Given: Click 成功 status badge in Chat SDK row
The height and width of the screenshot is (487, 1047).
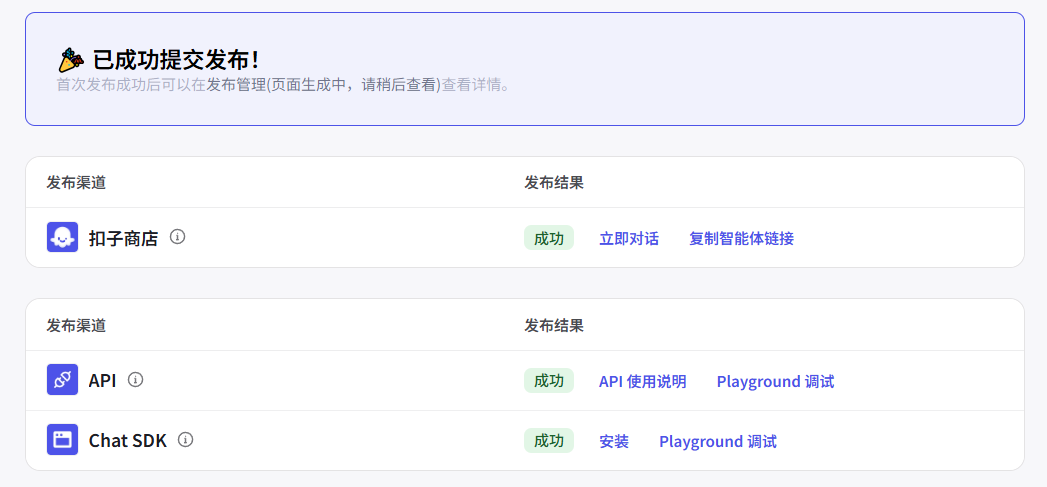Looking at the screenshot, I should coord(549,441).
